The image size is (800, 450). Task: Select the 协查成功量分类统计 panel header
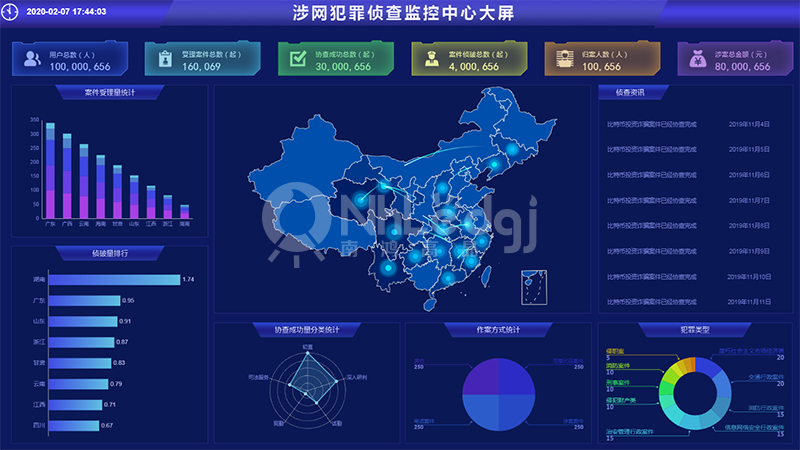tap(307, 330)
